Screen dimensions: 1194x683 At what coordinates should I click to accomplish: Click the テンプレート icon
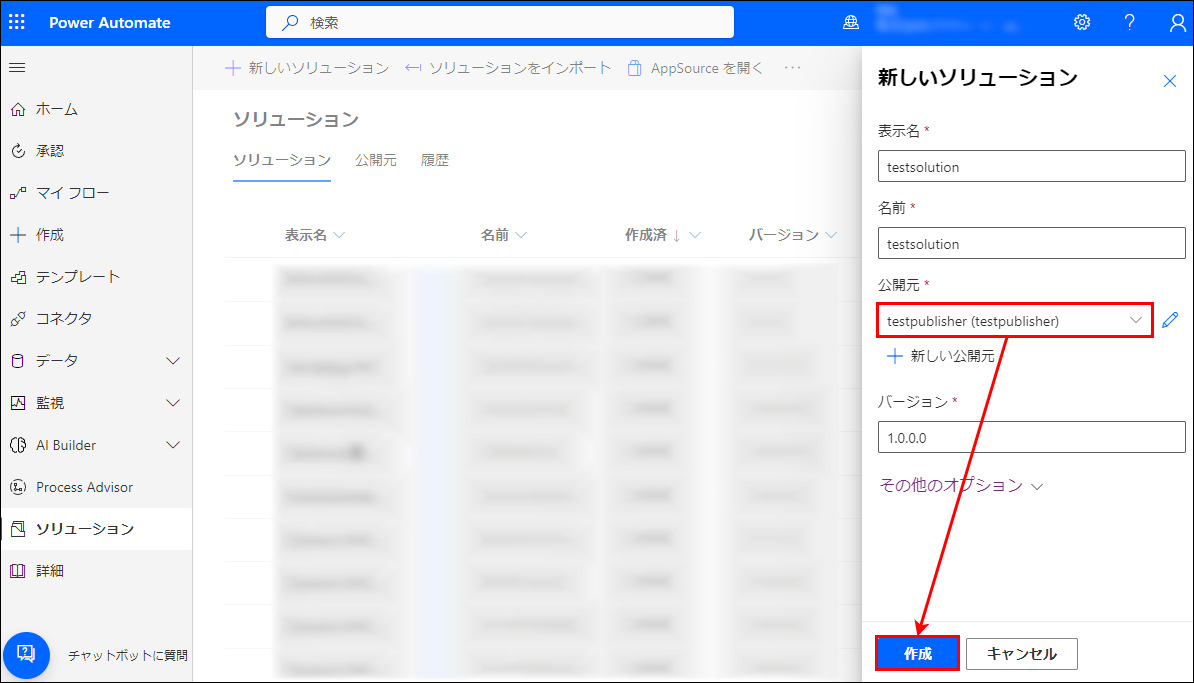tap(18, 277)
